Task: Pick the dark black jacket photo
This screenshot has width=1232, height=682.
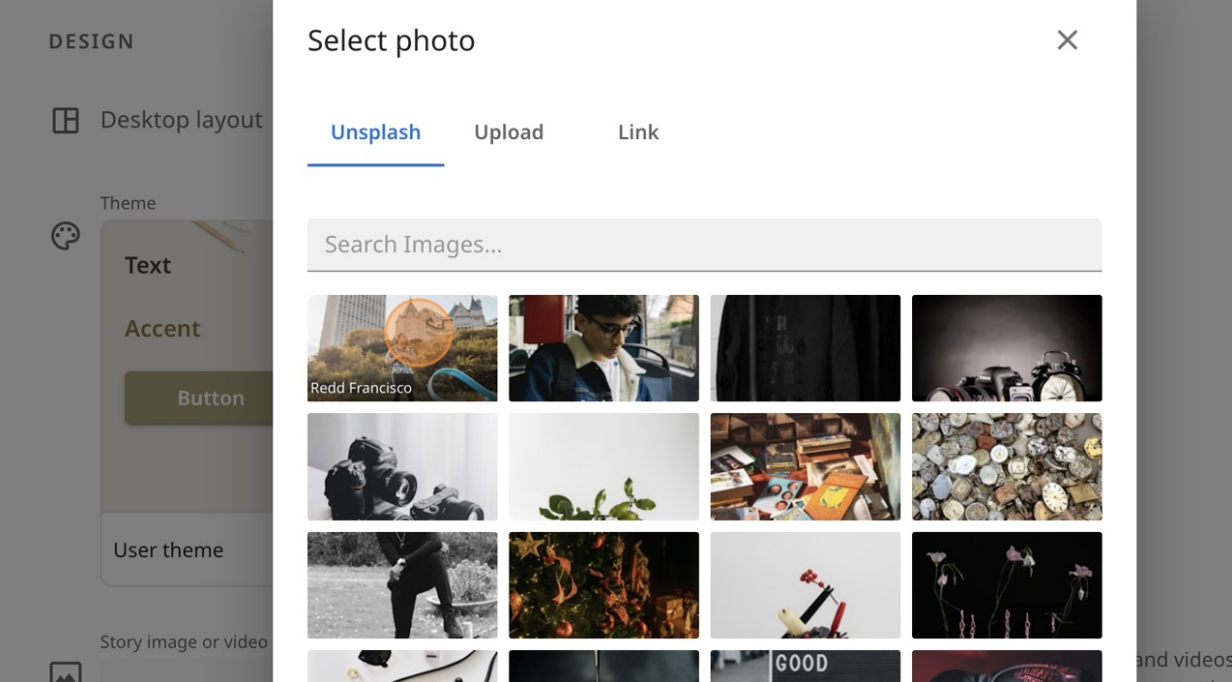Action: 805,347
